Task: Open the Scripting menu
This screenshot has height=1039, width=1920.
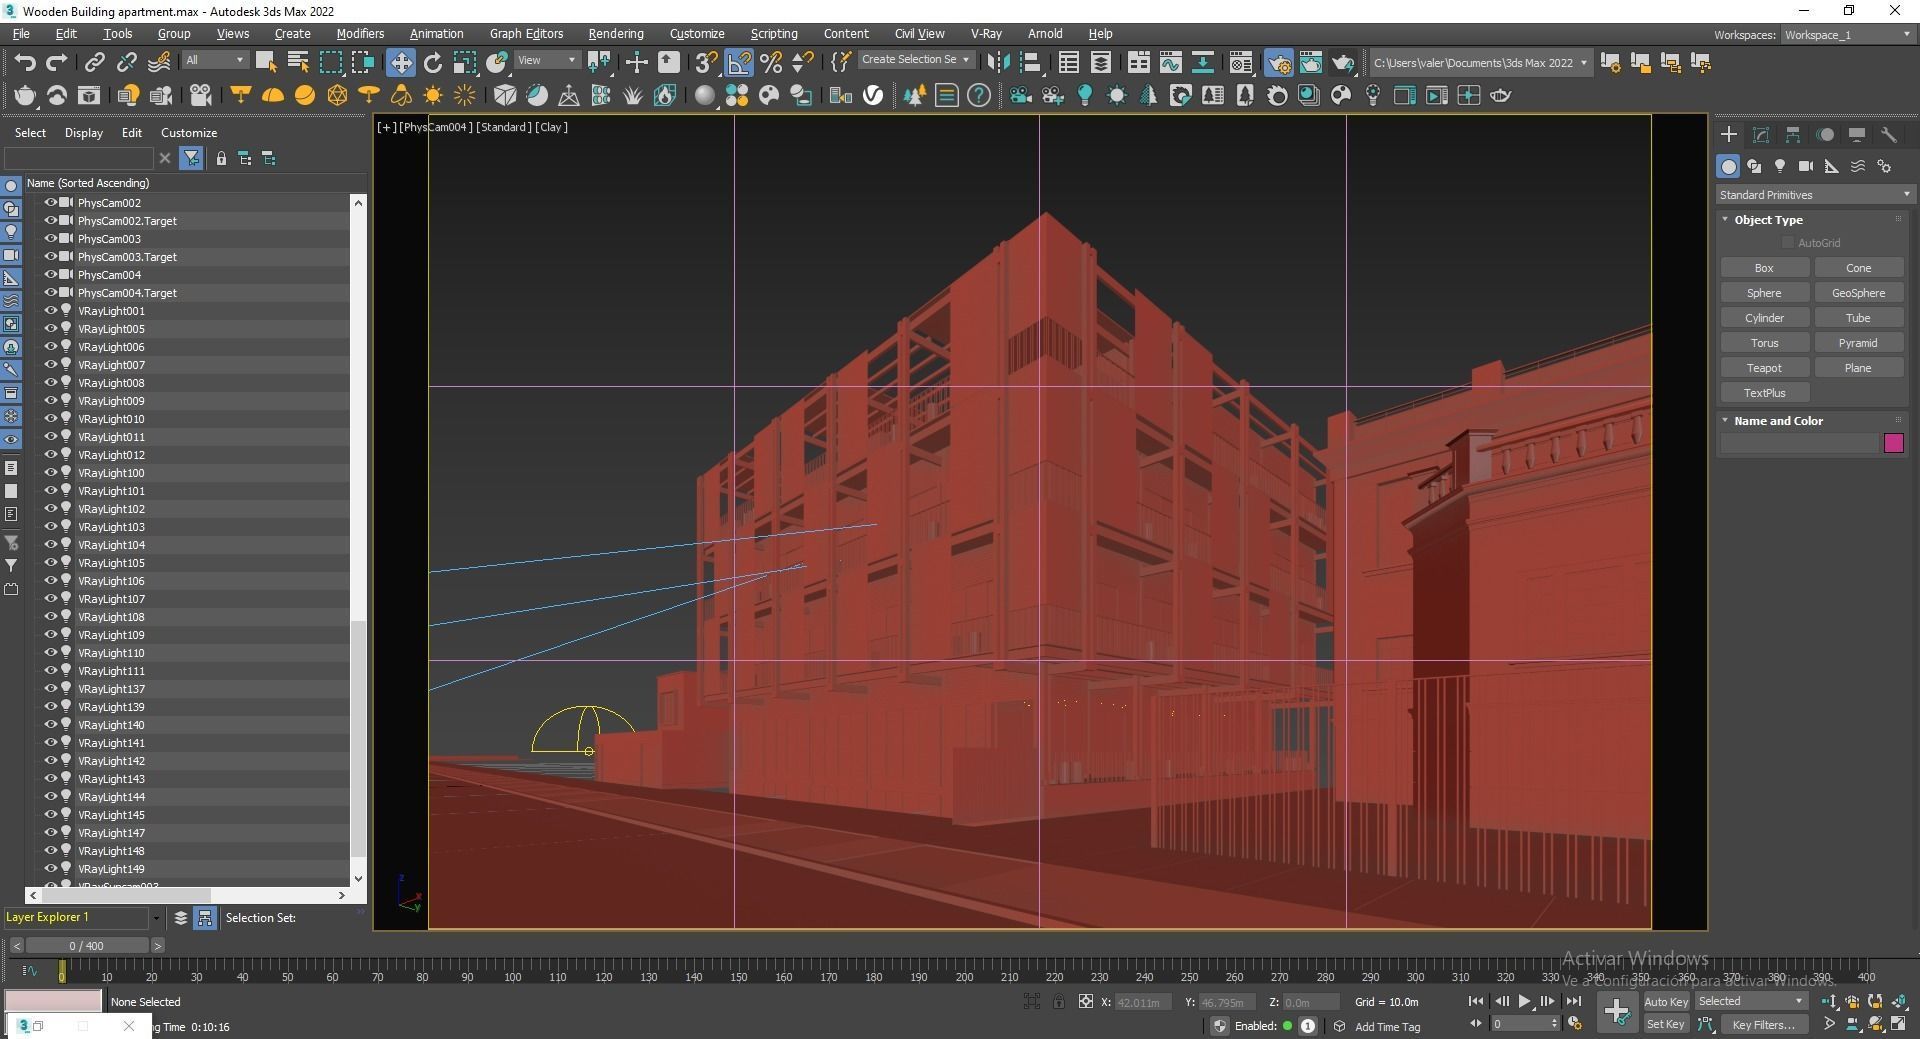Action: tap(774, 34)
